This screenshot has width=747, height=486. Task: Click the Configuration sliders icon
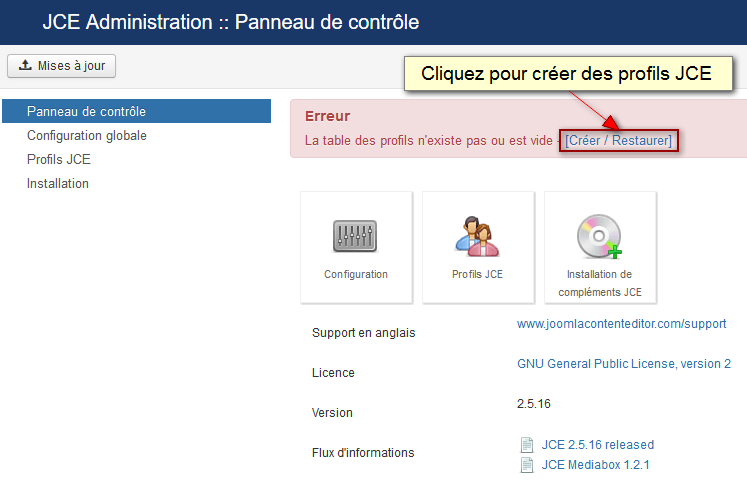(x=355, y=236)
